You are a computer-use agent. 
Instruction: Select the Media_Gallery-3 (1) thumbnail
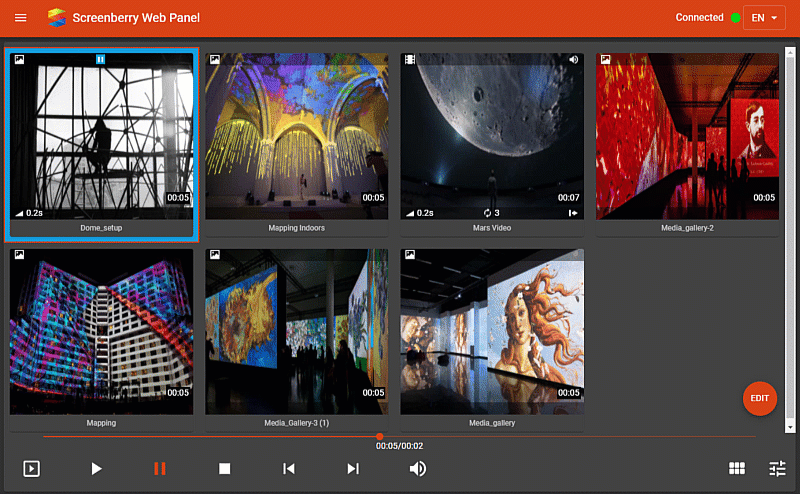(296, 332)
